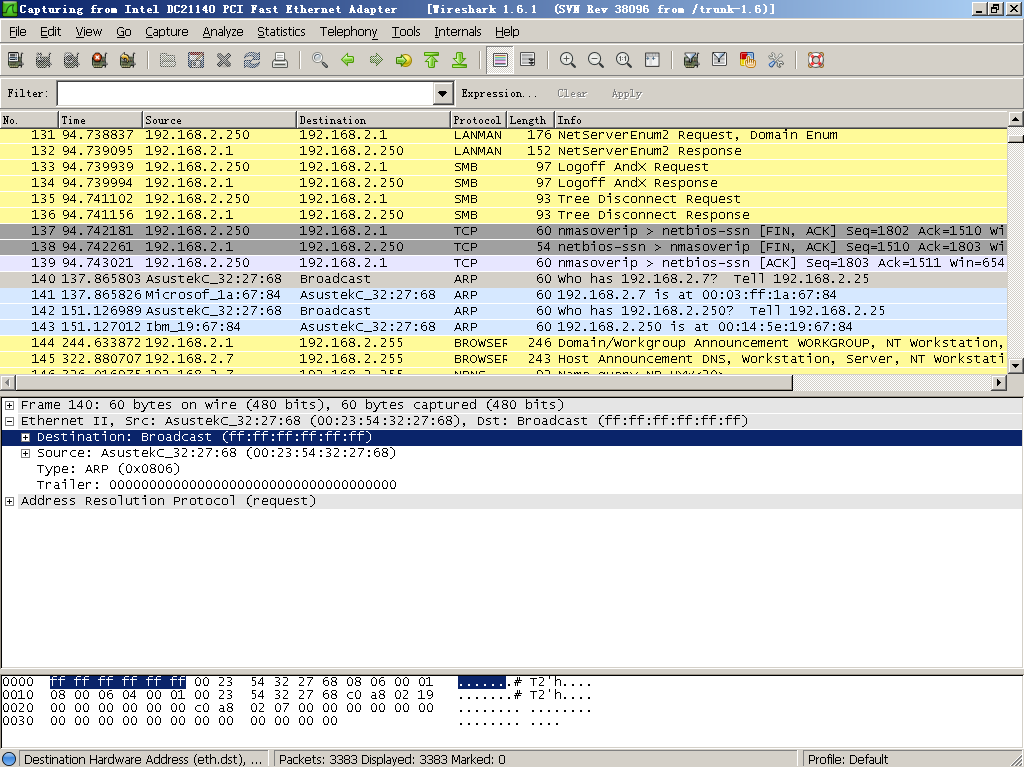Click in the display Filter text field
This screenshot has width=1024, height=768.
246,93
